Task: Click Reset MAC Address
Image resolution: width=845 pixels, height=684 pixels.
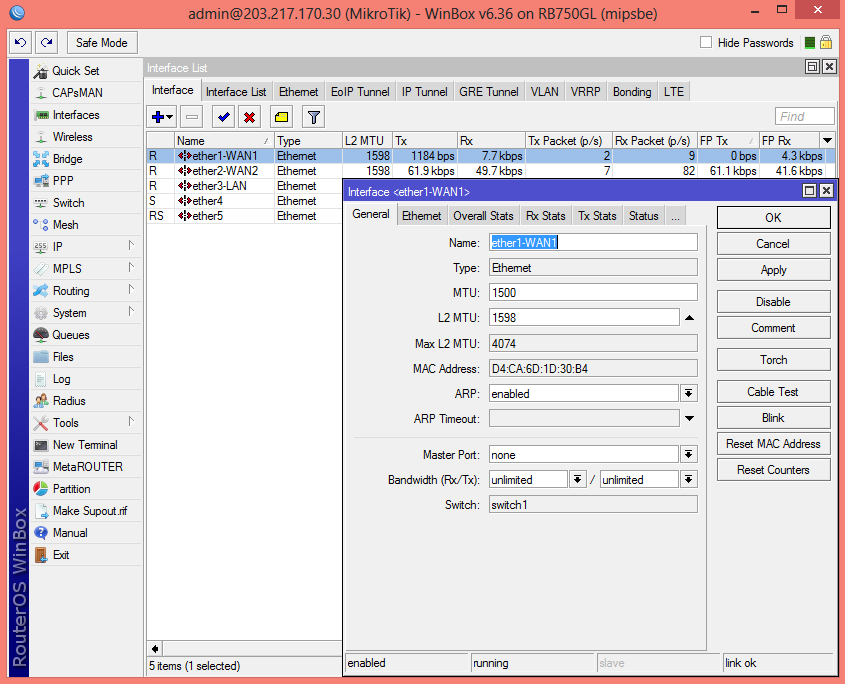Action: [773, 444]
